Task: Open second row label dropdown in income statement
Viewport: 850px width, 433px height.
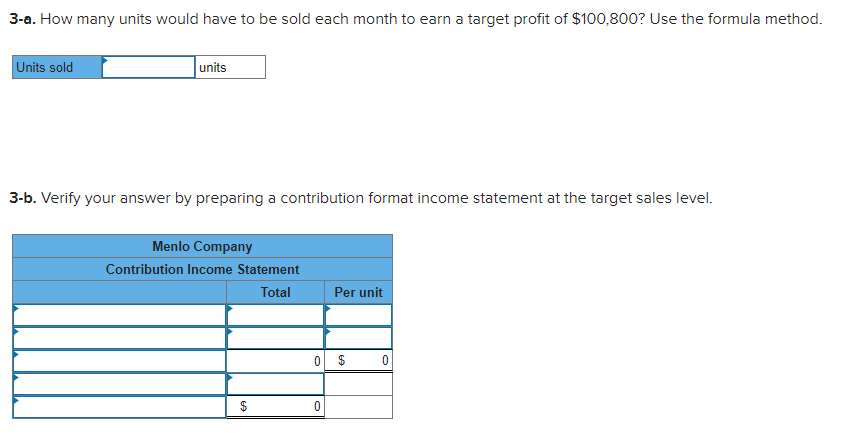Action: 119,338
